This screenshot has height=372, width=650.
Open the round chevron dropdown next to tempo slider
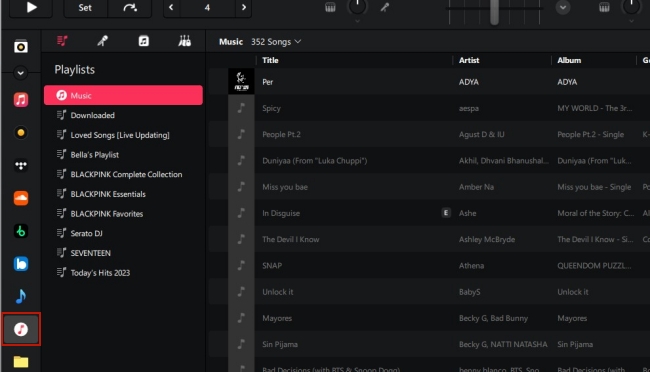563,7
